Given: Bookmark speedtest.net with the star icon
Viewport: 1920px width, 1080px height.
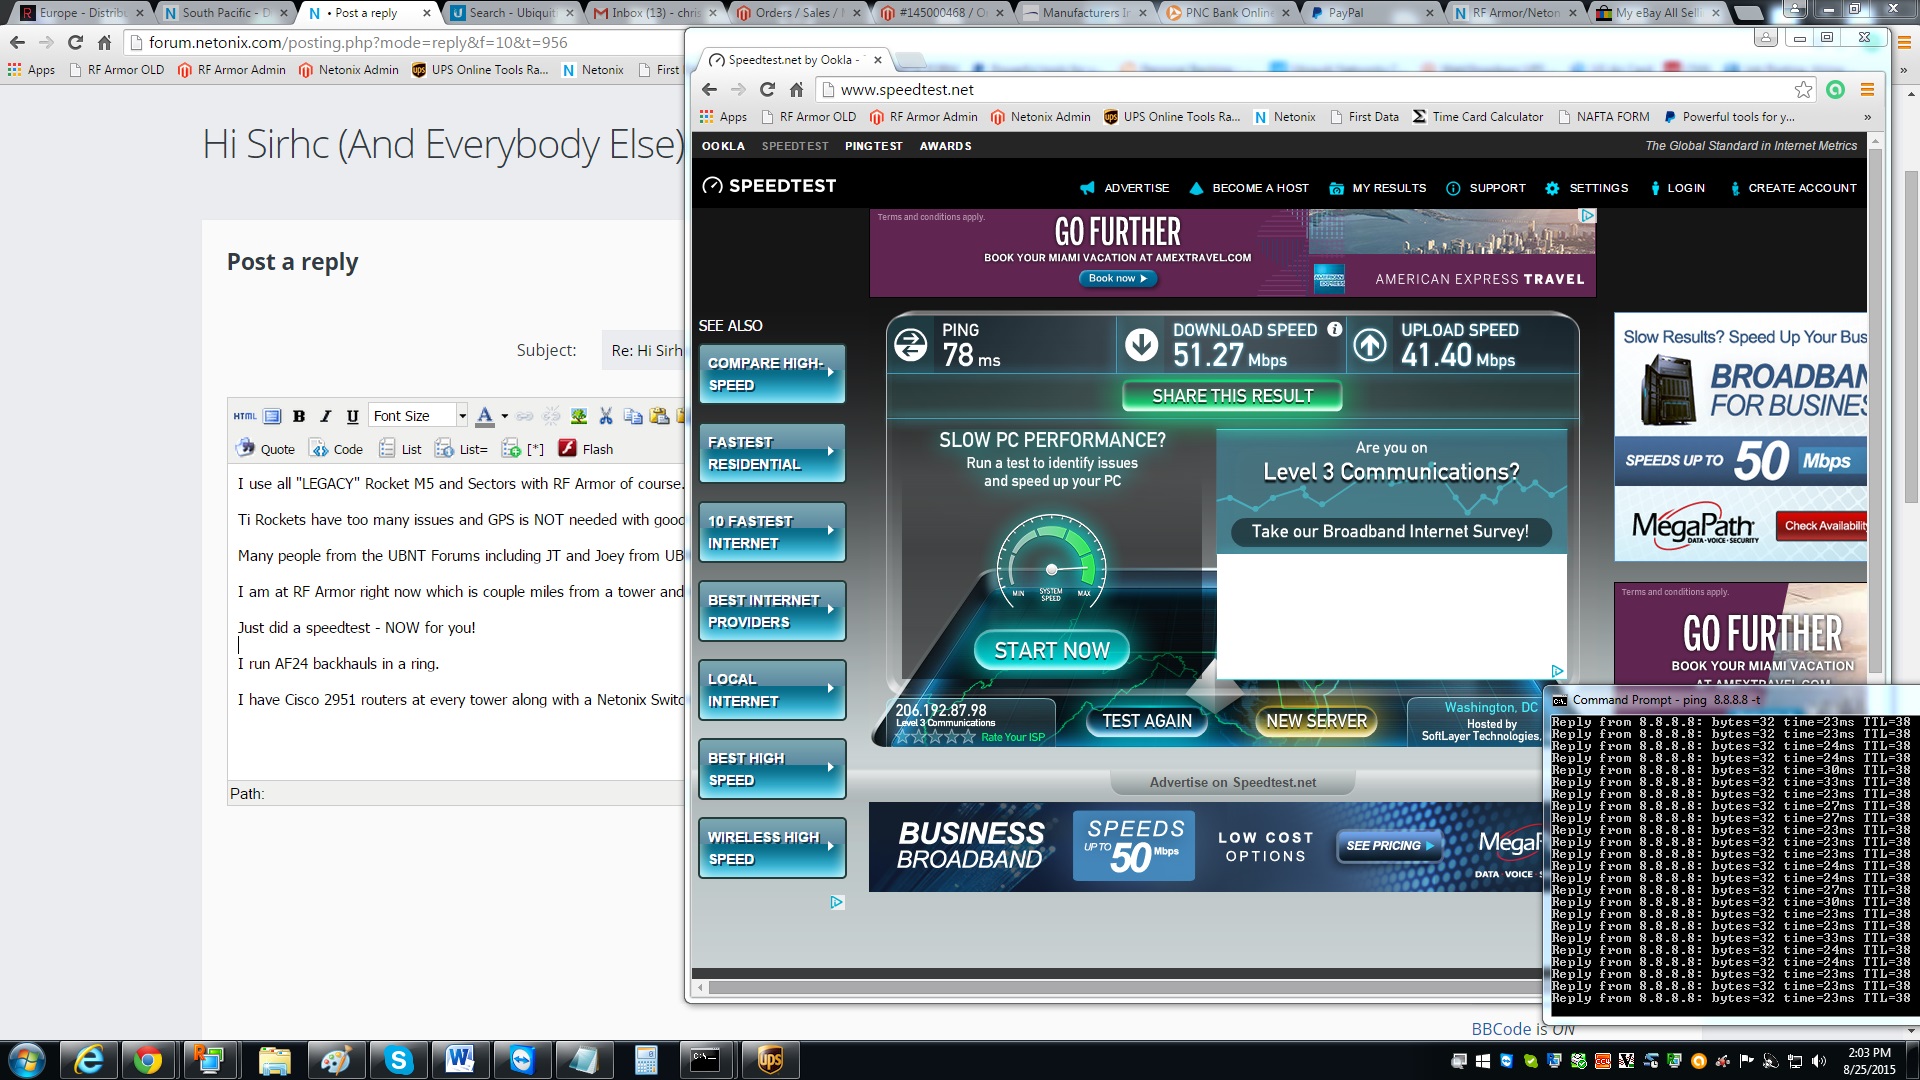Looking at the screenshot, I should tap(1803, 90).
